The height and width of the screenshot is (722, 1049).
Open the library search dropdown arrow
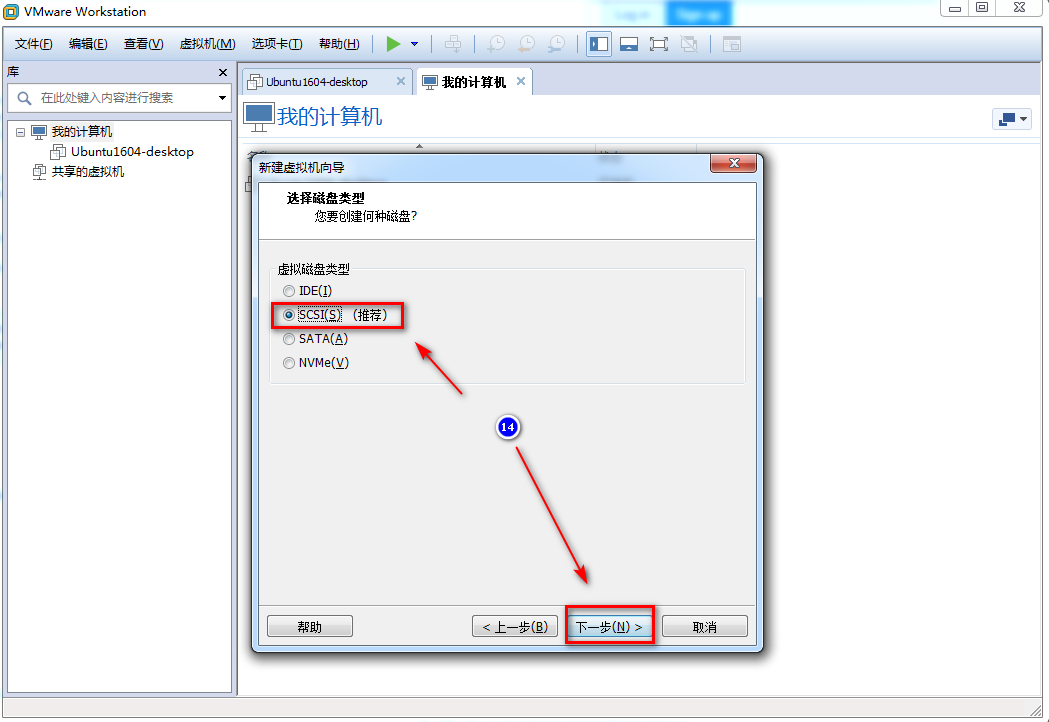(x=222, y=98)
